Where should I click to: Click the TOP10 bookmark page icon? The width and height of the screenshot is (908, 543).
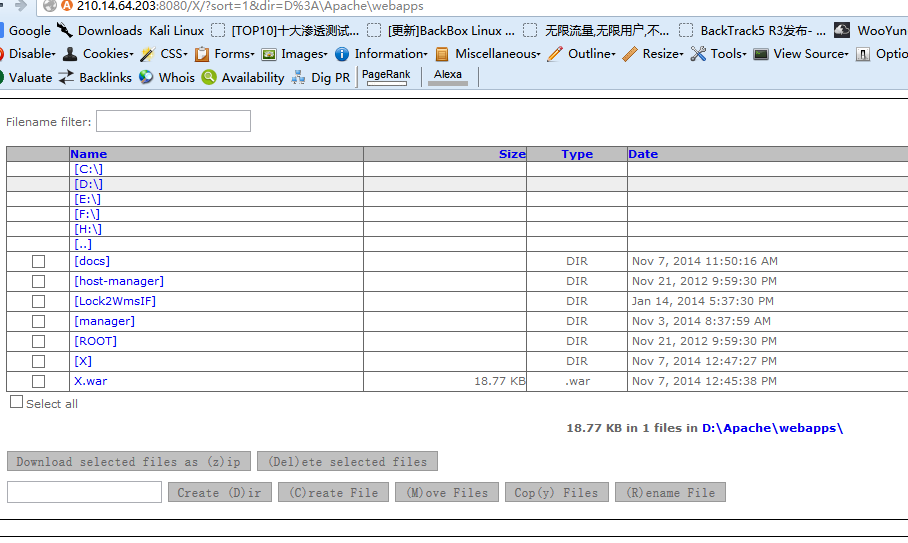[218, 30]
